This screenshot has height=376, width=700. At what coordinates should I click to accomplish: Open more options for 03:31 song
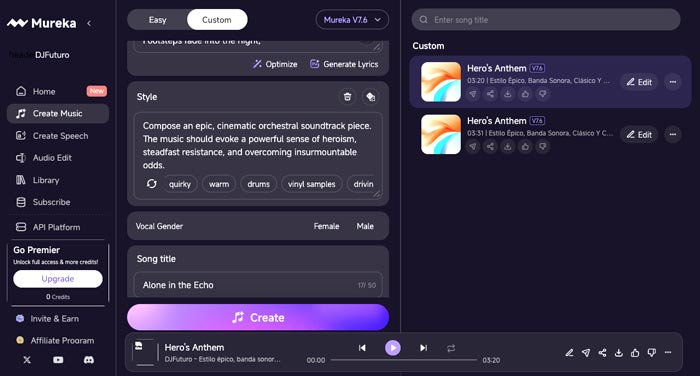click(x=673, y=134)
